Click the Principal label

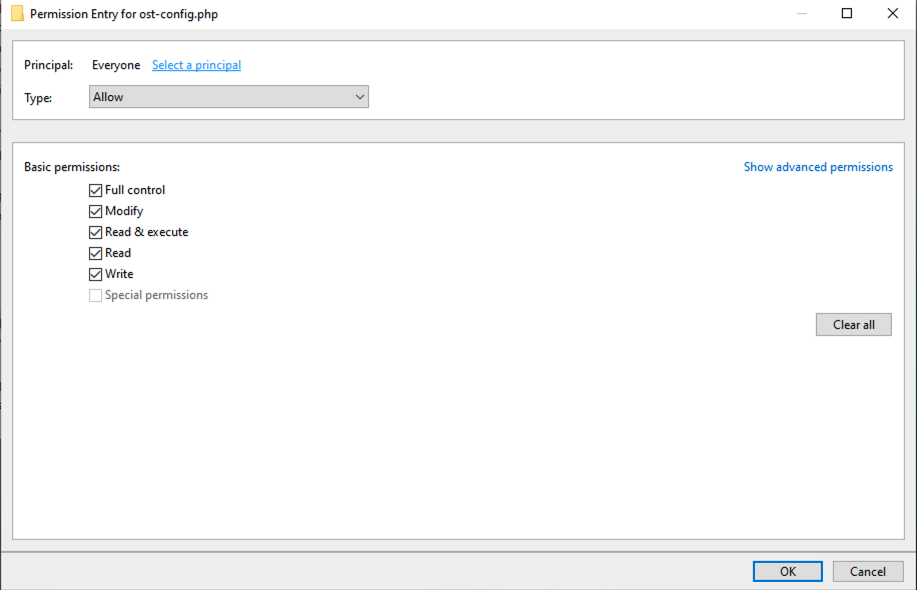click(49, 65)
